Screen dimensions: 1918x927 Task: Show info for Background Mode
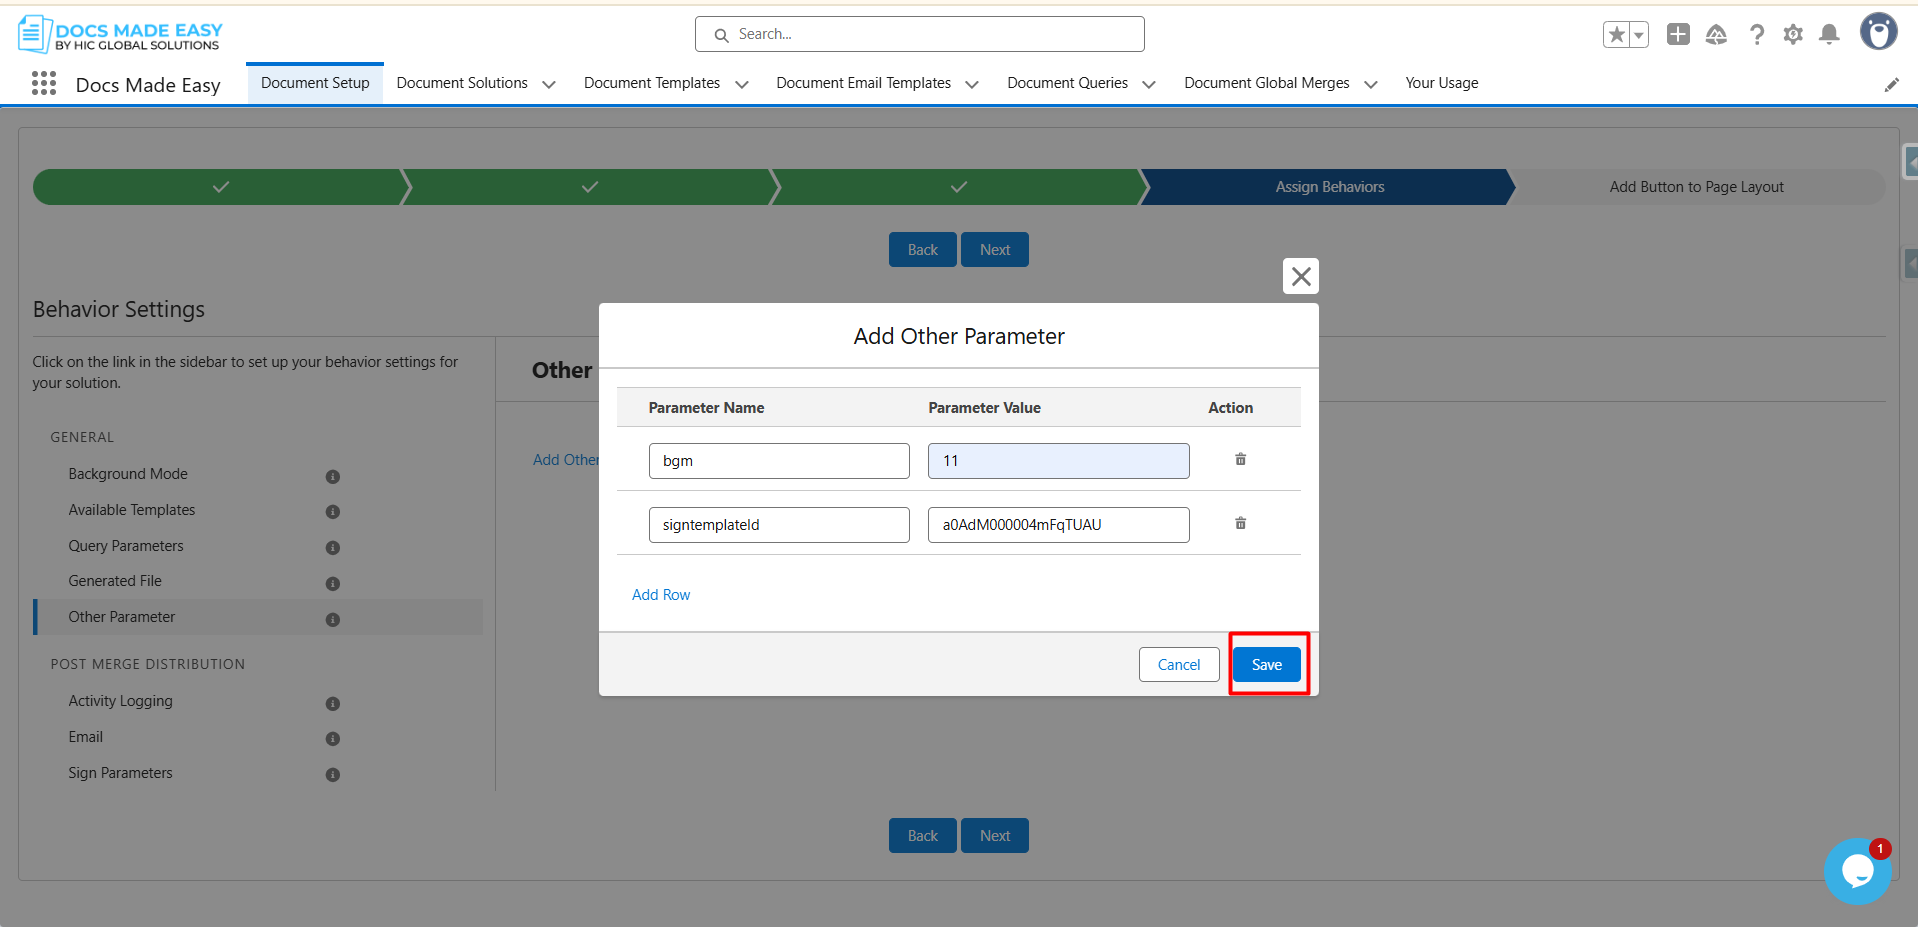point(333,477)
